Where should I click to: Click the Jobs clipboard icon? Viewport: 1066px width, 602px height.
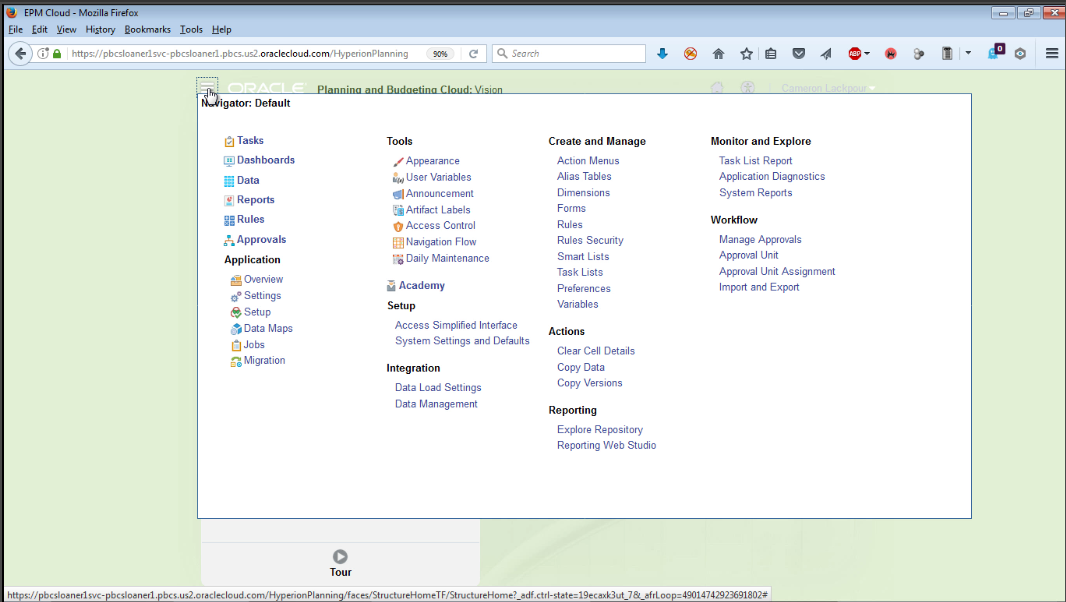(x=236, y=346)
